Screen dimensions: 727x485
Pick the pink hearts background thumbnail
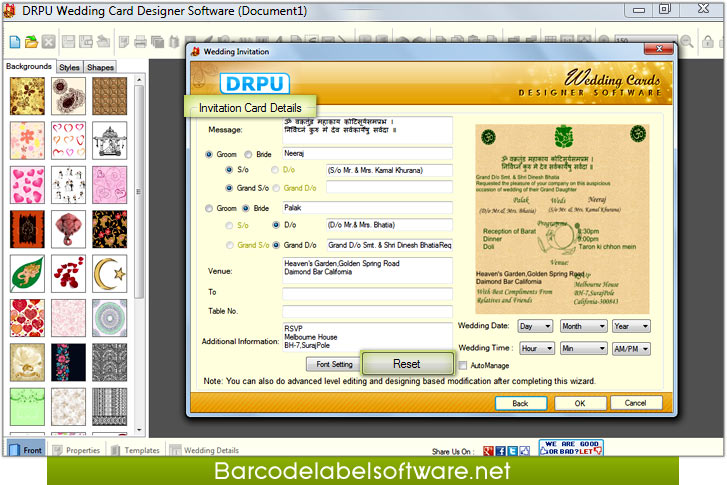[27, 185]
